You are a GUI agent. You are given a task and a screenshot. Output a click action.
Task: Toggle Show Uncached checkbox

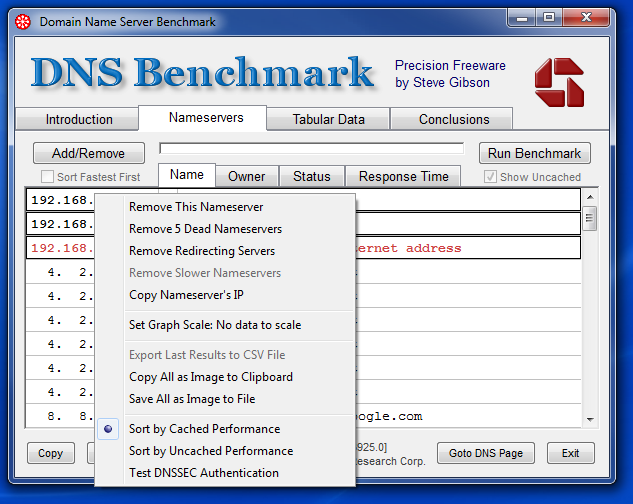(490, 176)
